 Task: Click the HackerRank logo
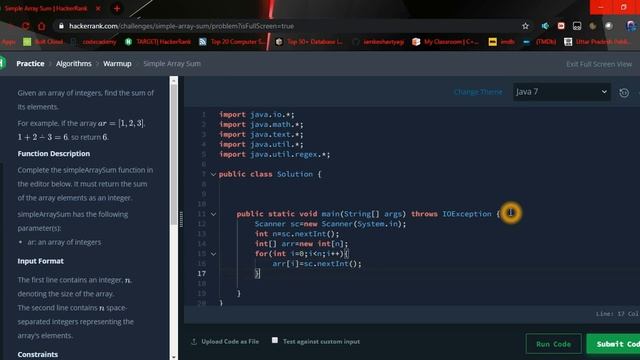(x=2, y=63)
